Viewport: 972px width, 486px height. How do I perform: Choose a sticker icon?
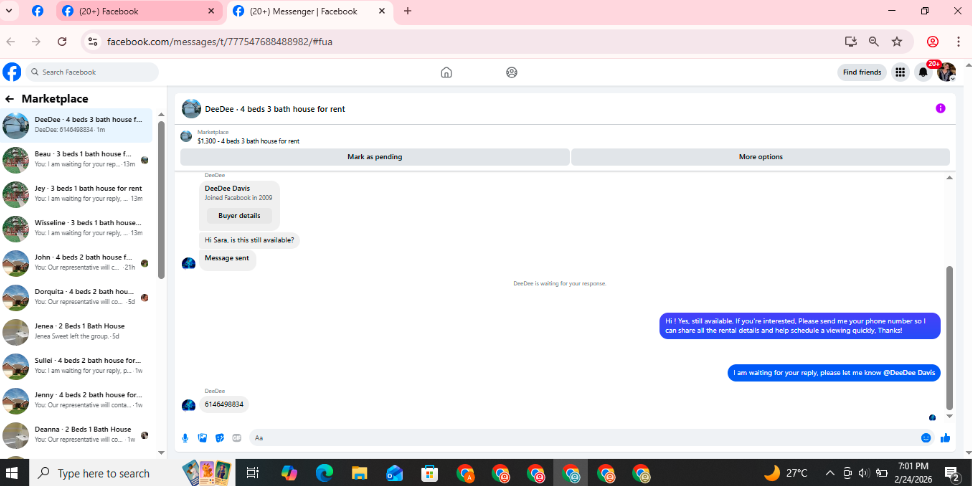(x=219, y=438)
